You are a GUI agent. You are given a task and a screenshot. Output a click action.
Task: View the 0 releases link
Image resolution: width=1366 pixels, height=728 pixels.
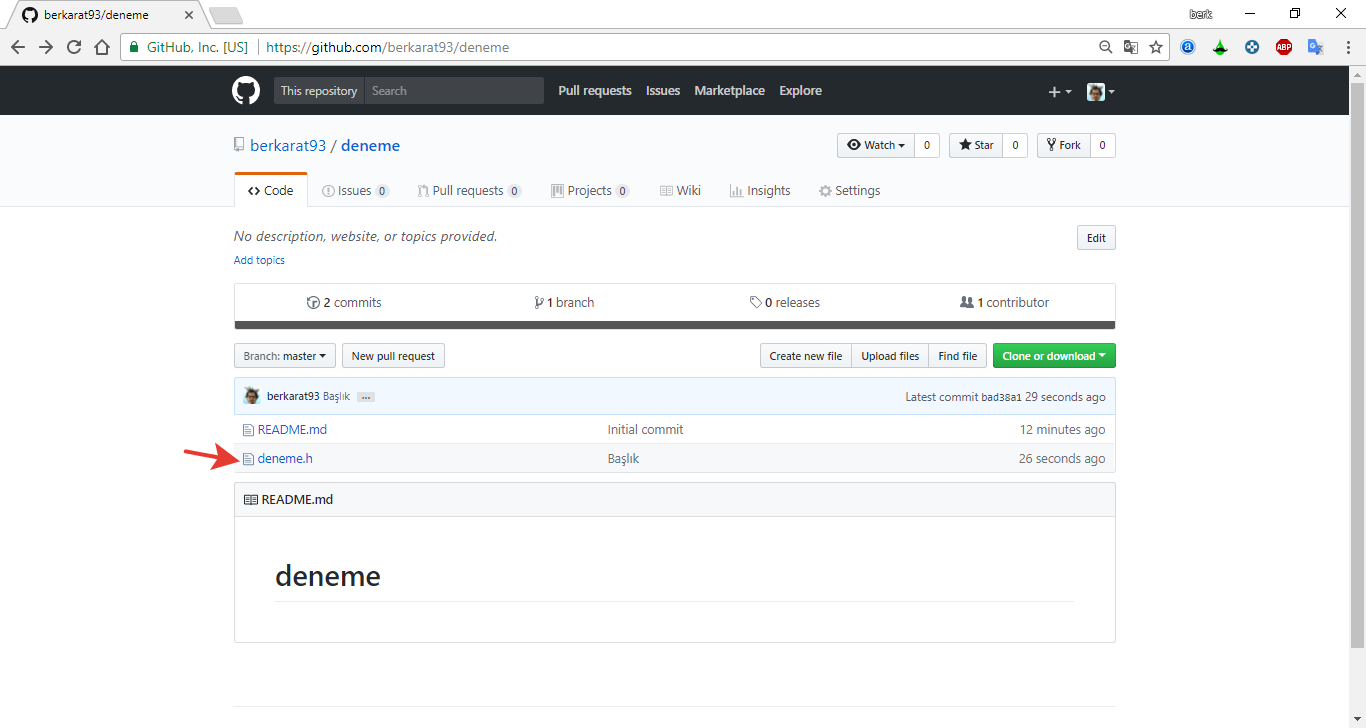click(x=785, y=302)
